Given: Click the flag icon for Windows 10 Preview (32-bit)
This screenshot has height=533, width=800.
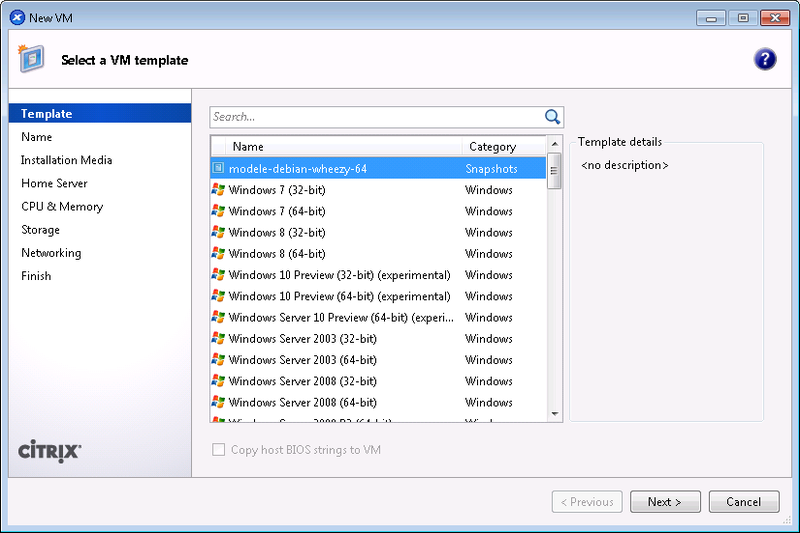Looking at the screenshot, I should (x=218, y=274).
